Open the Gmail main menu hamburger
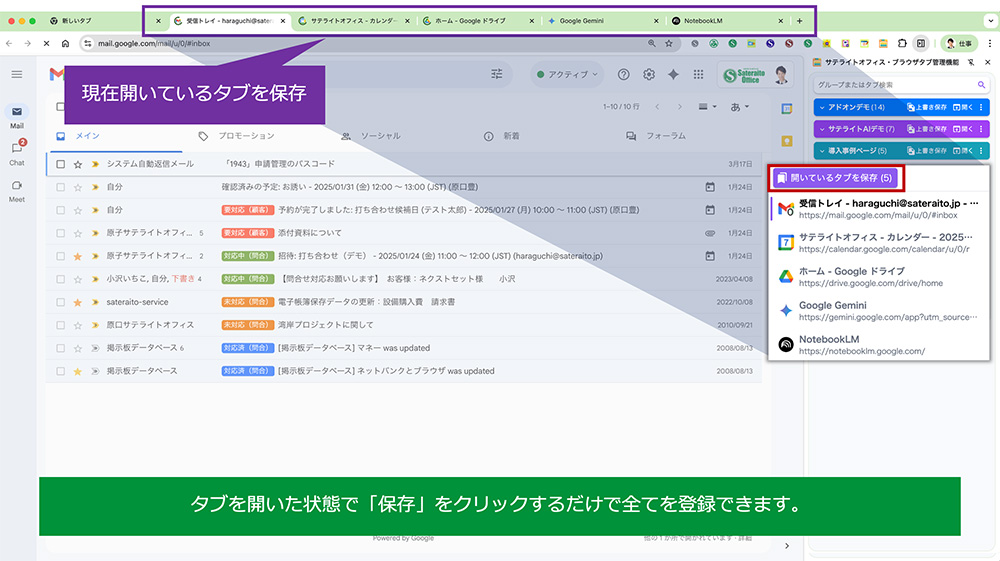1000x561 pixels. coord(17,75)
